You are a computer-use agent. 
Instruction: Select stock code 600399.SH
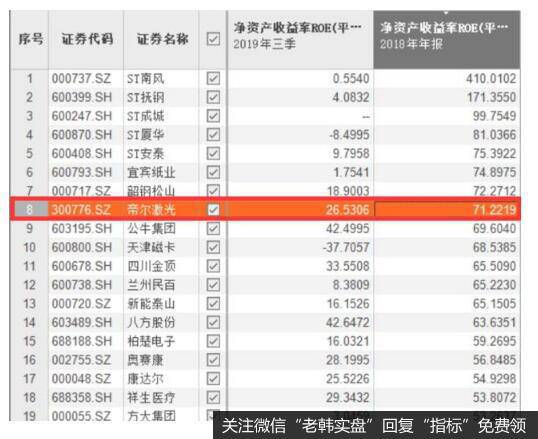[82, 97]
